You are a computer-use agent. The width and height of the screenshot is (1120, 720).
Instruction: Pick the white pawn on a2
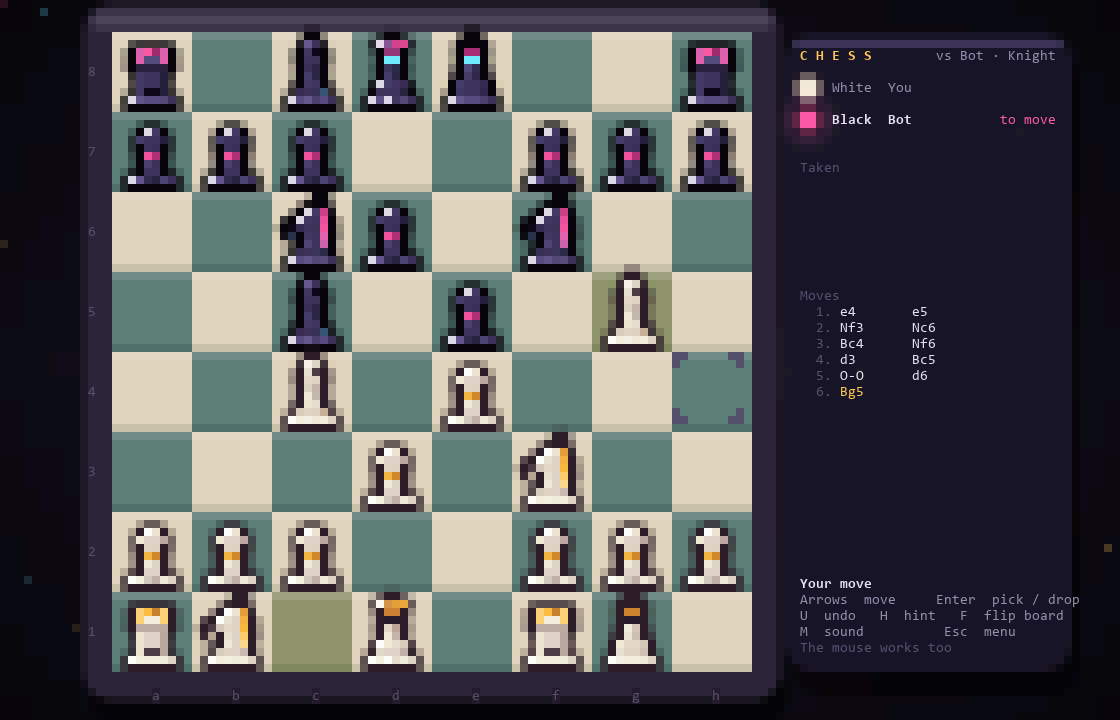pyautogui.click(x=151, y=556)
